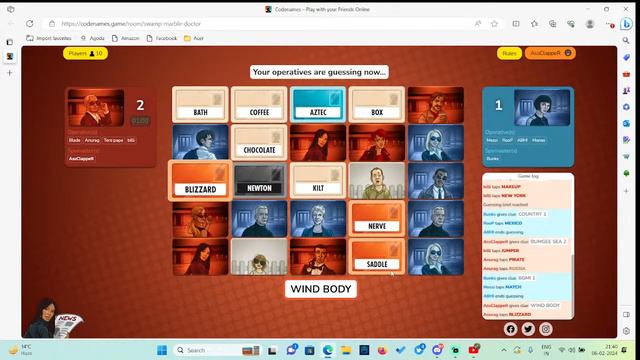Click the blue team agent portrait

pyautogui.click(x=542, y=108)
